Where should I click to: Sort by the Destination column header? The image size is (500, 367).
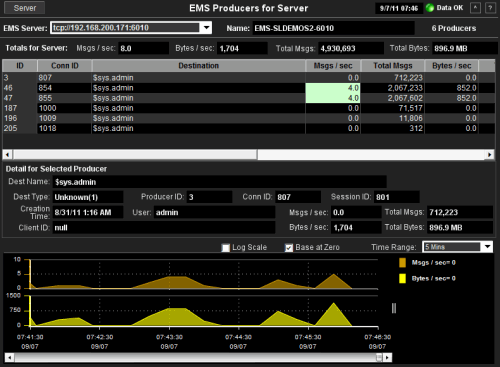pyautogui.click(x=199, y=66)
